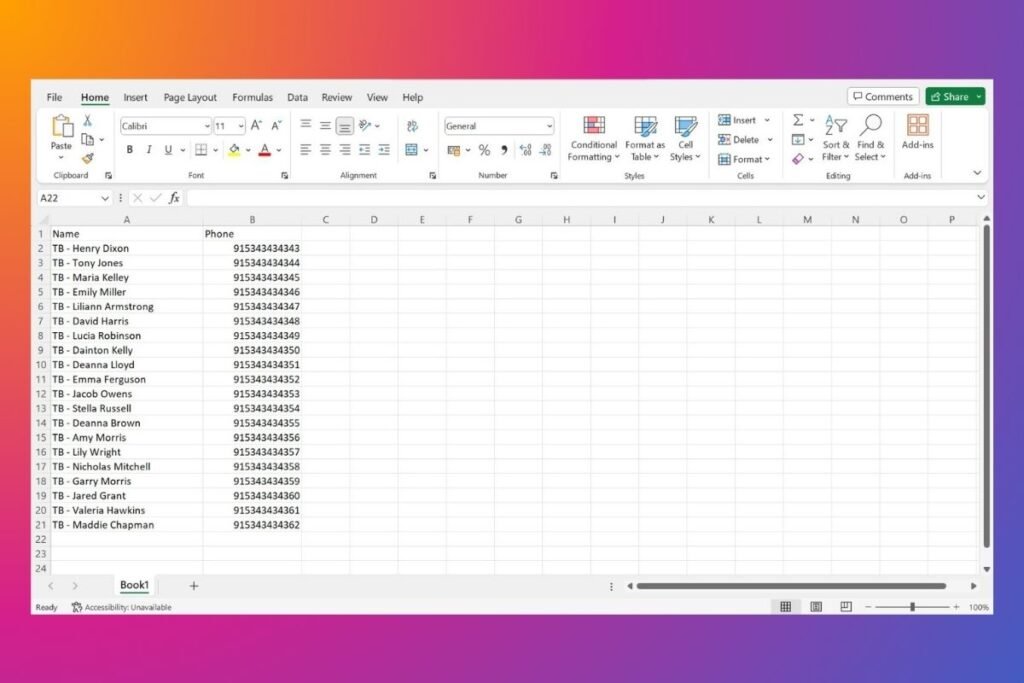Click the Fill down icon

coord(798,140)
